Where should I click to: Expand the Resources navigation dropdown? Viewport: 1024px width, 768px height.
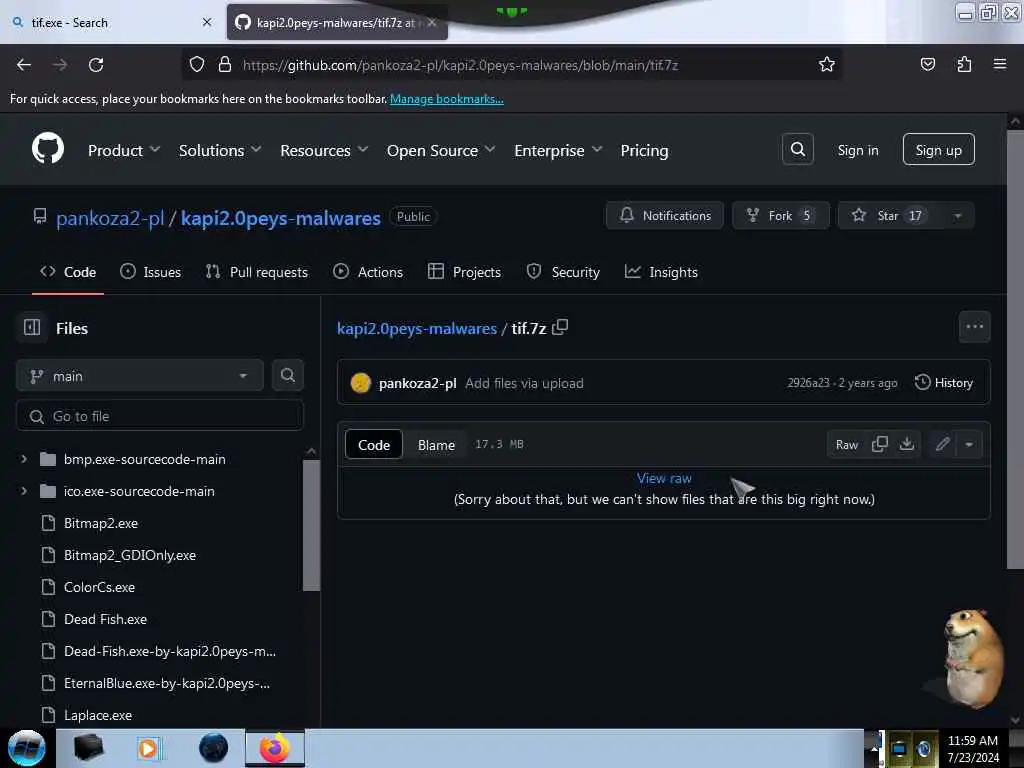[x=324, y=150]
